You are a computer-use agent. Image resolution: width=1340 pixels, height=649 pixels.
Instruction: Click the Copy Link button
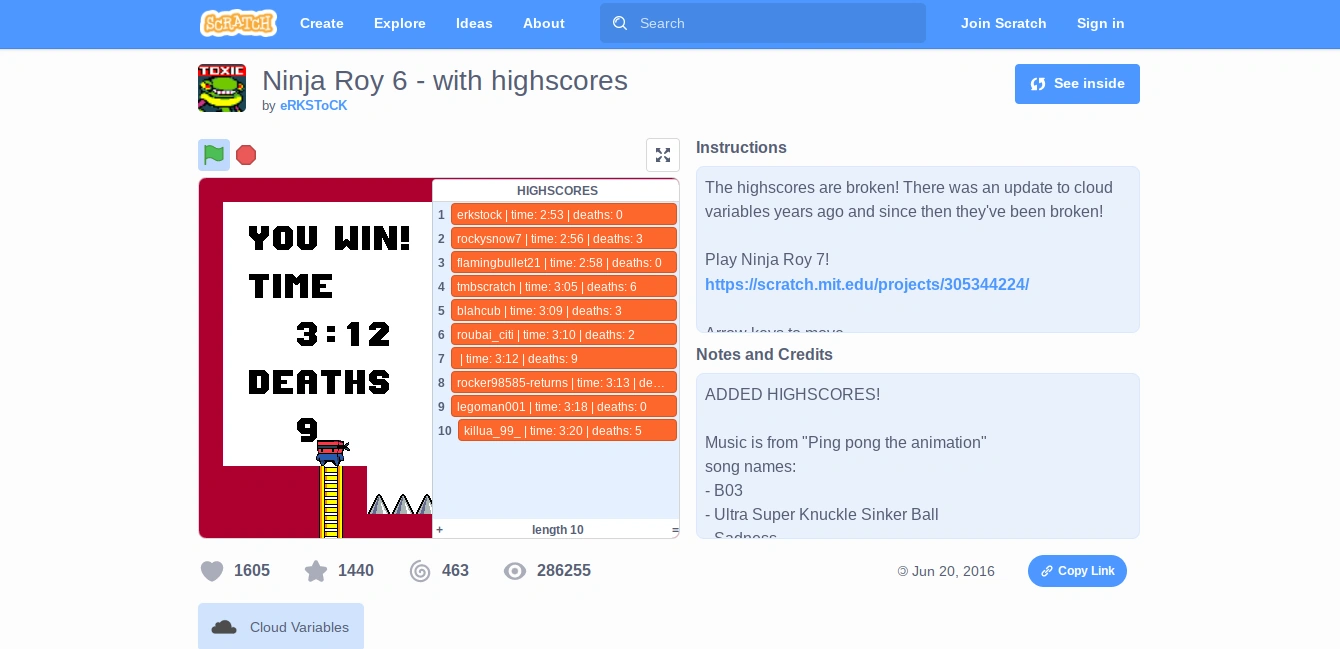1077,571
